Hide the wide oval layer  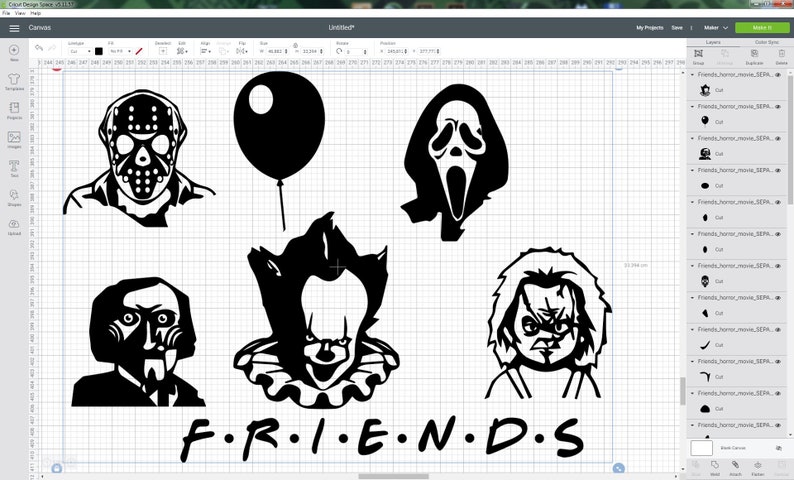778,171
